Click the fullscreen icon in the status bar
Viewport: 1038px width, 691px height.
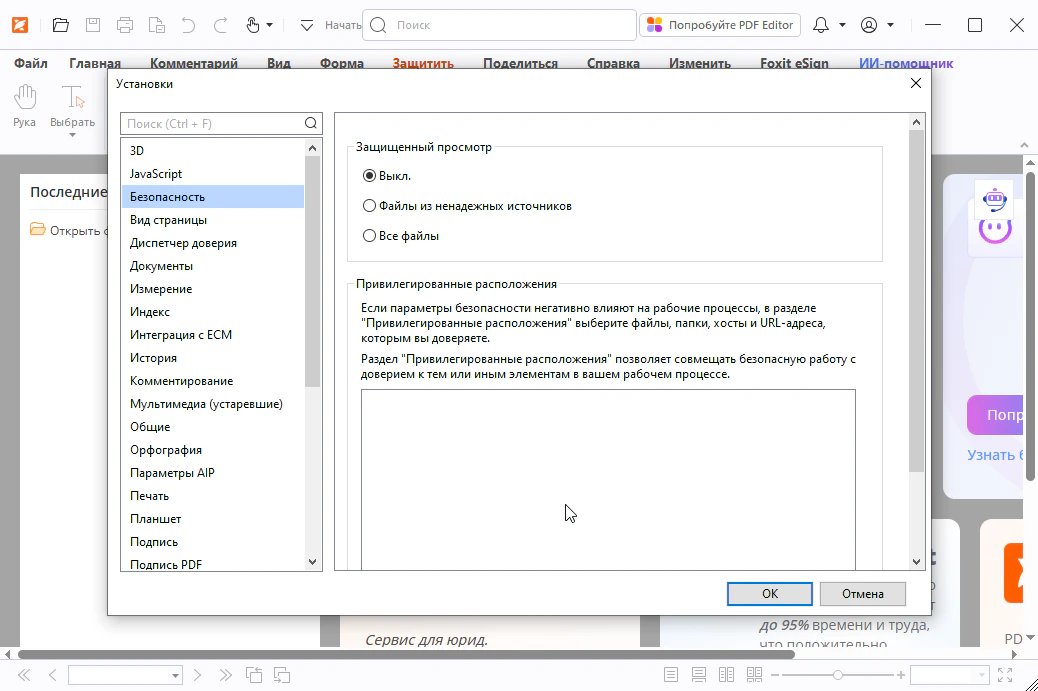1006,675
